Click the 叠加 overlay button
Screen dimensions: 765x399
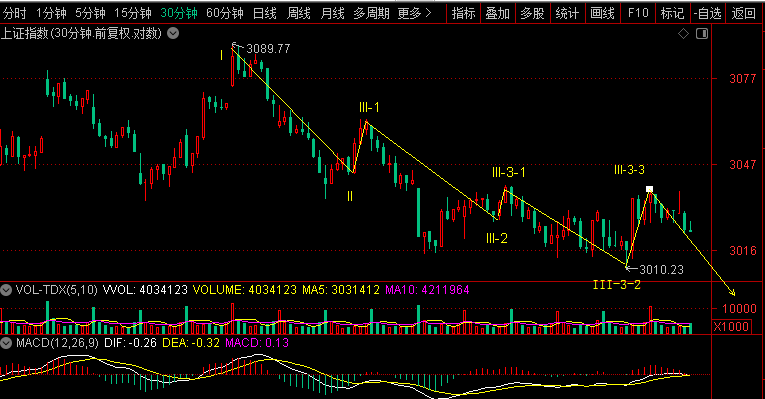[498, 13]
